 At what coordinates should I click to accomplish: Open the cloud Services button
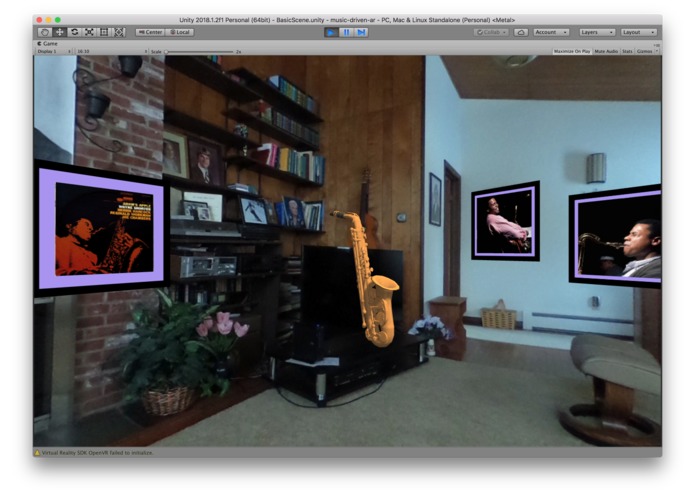pyautogui.click(x=521, y=32)
